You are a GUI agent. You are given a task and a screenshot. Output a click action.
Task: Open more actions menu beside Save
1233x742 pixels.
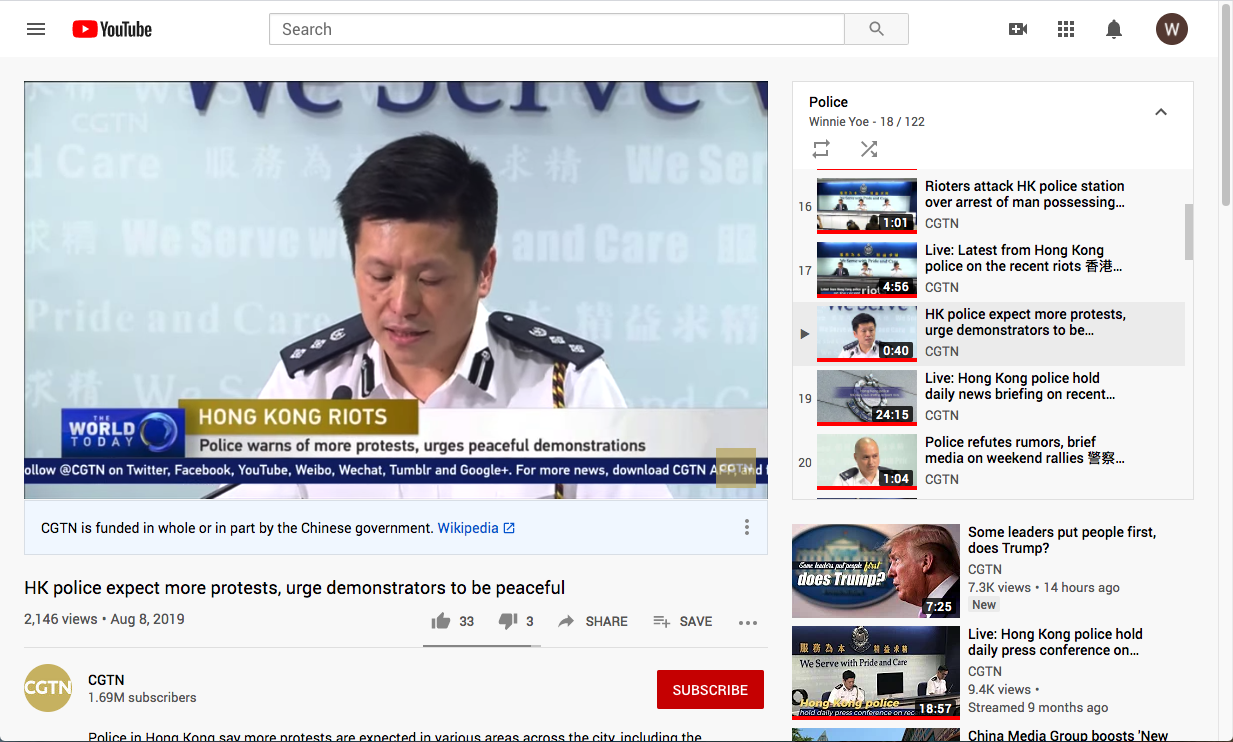click(x=748, y=622)
